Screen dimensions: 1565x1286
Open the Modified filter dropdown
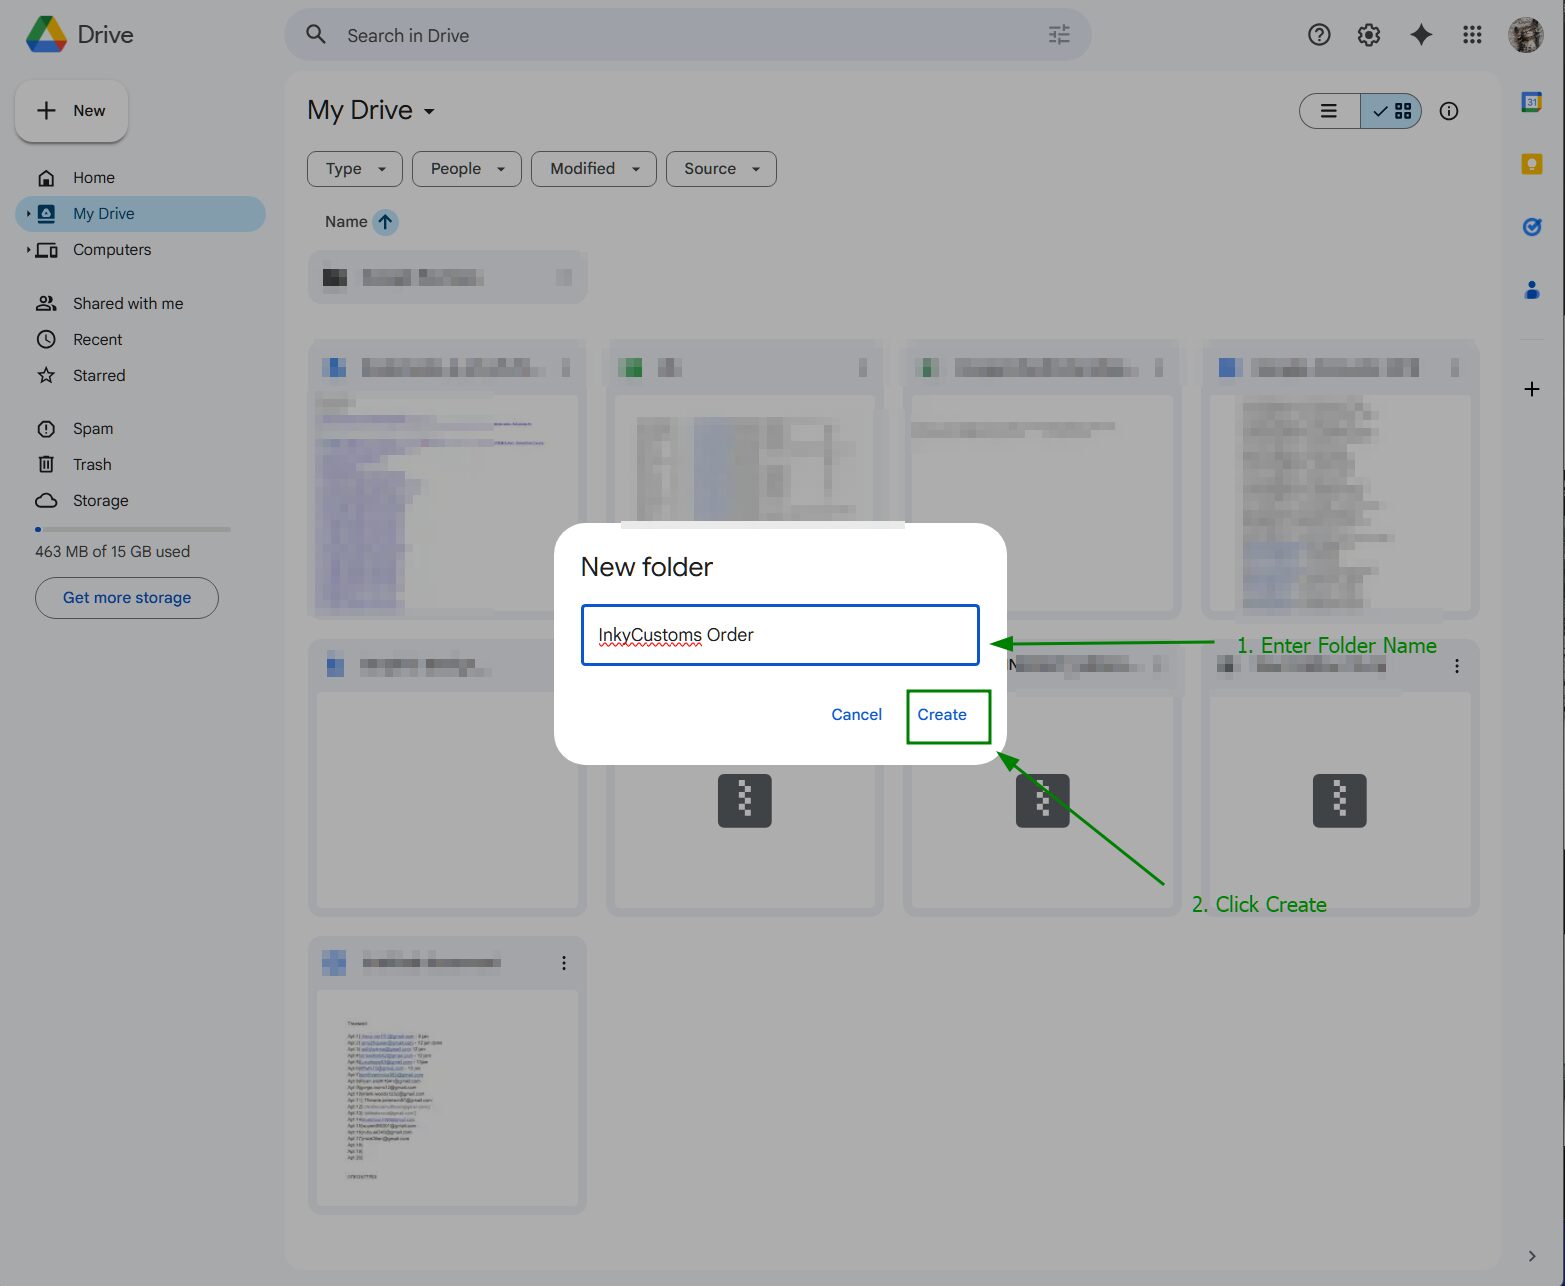point(594,169)
